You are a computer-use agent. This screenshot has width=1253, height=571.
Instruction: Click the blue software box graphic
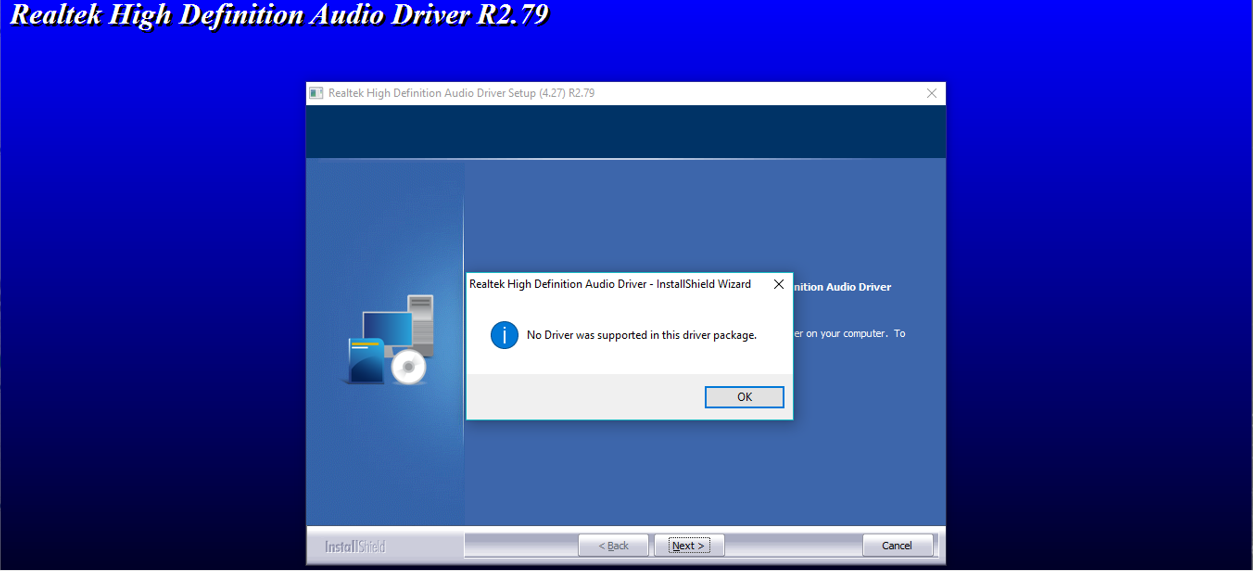365,360
